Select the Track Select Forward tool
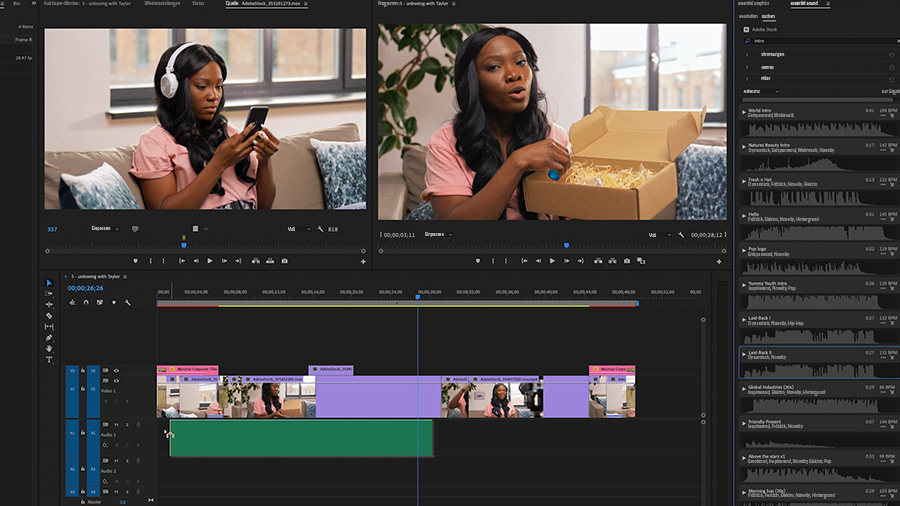Screen dimensions: 900x506 click(x=49, y=294)
